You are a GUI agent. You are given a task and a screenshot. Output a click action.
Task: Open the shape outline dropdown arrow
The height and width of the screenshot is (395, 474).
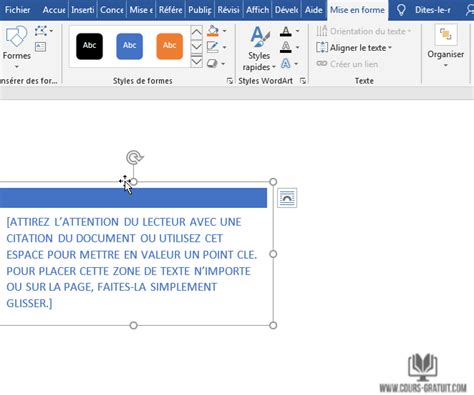coord(225,47)
